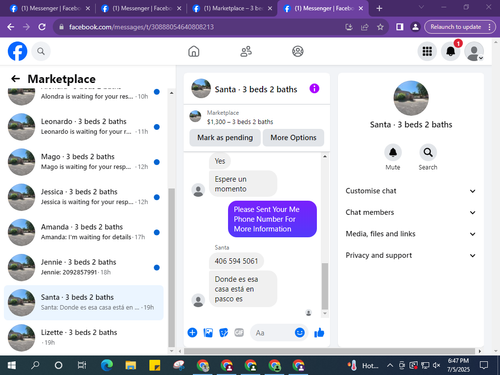
Task: Open Jessica 3 beds 2 baths conversation
Action: coord(83,197)
